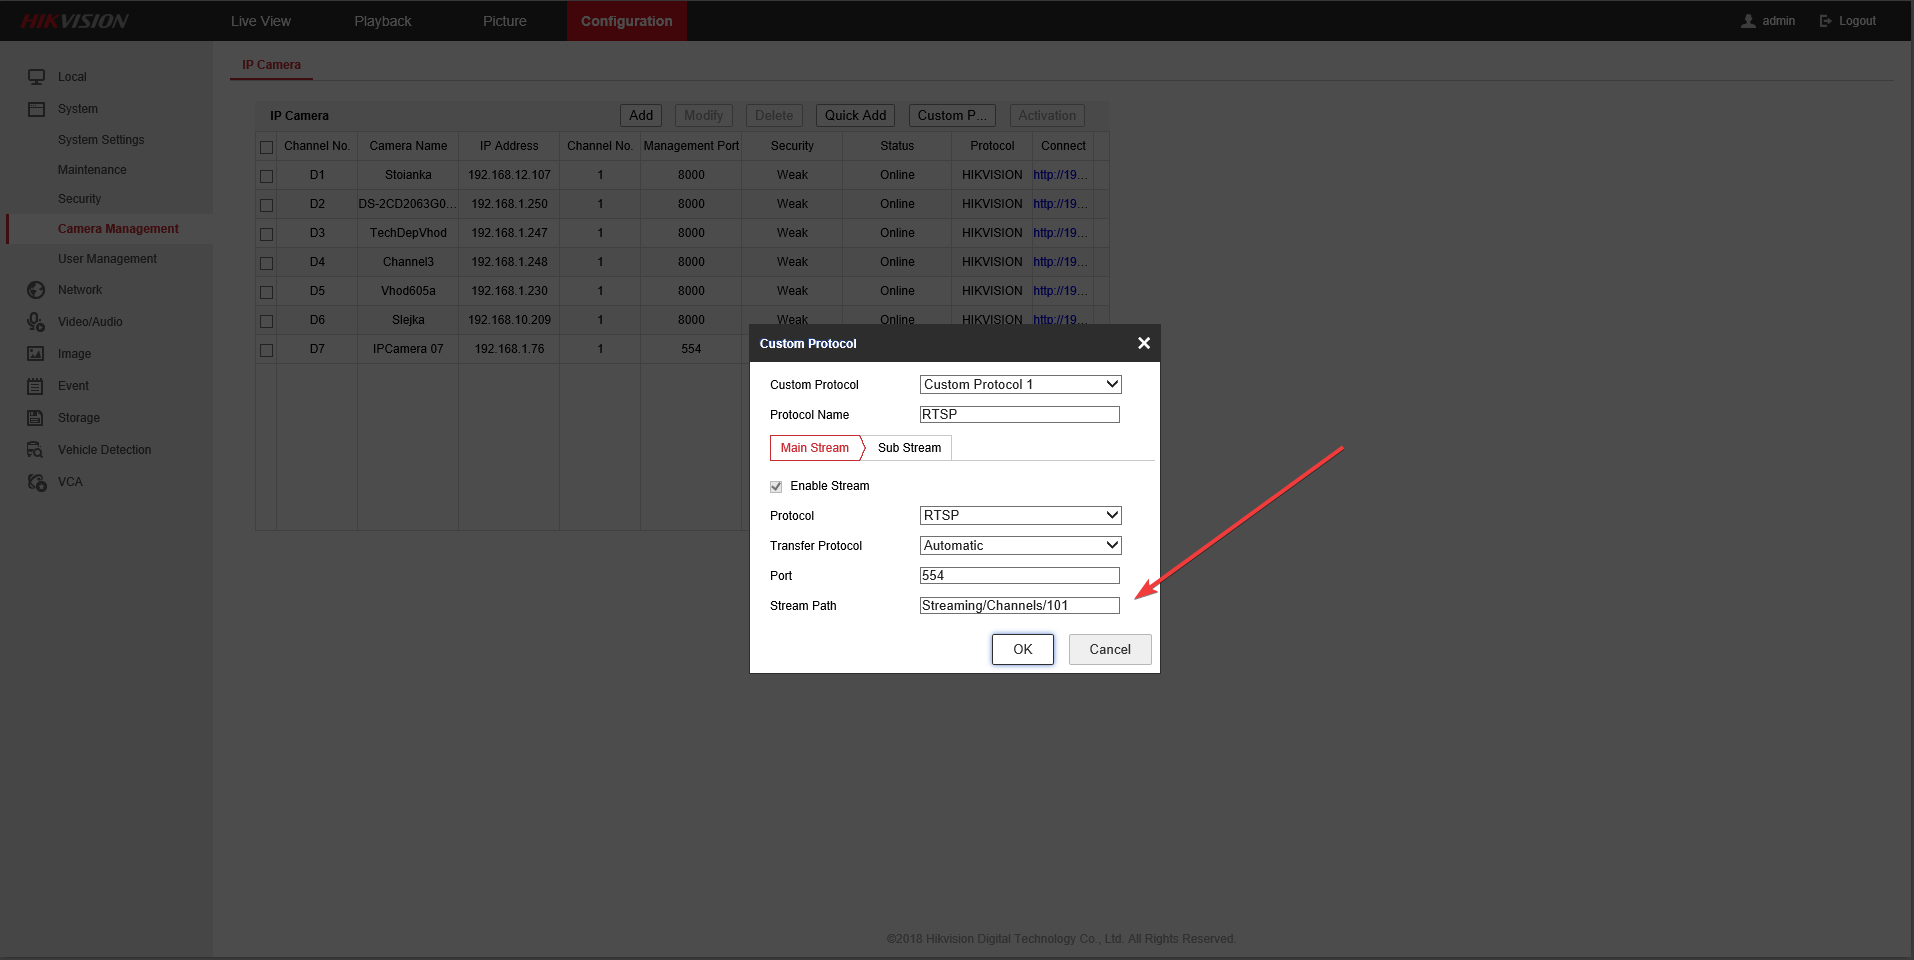The image size is (1914, 960).
Task: Open the D1 Stoianka connect link
Action: pos(1060,175)
